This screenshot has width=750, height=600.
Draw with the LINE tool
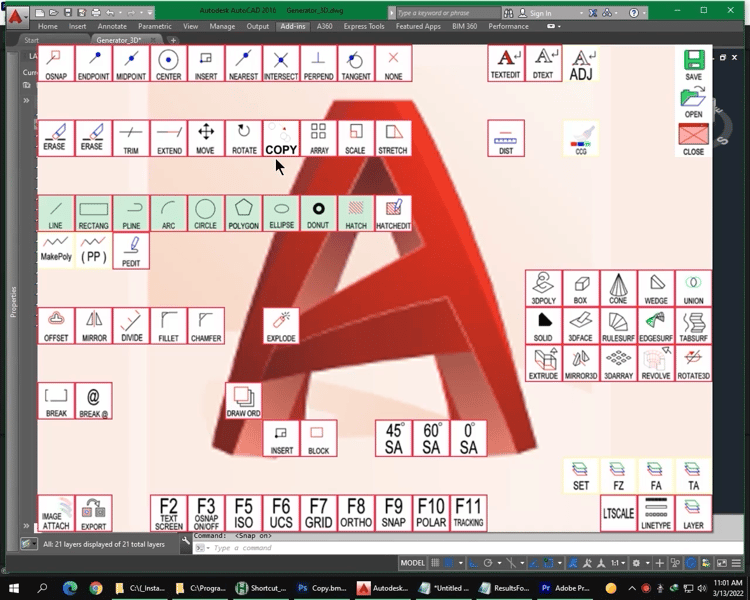(x=56, y=213)
